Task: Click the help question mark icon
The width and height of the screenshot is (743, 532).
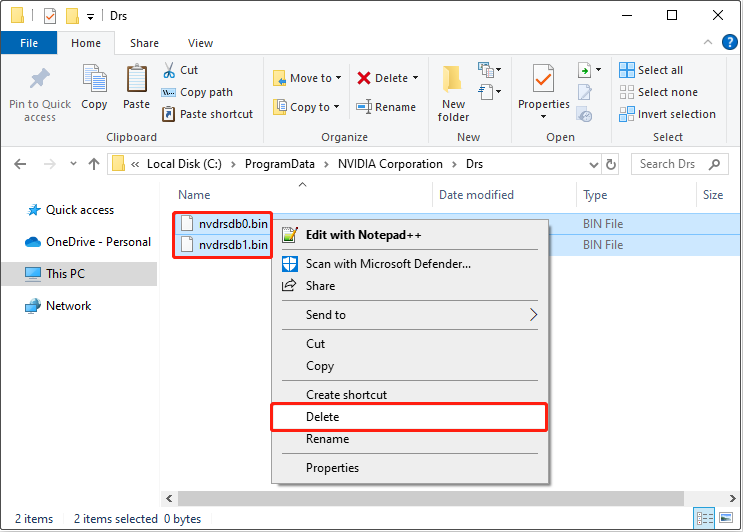Action: [728, 43]
